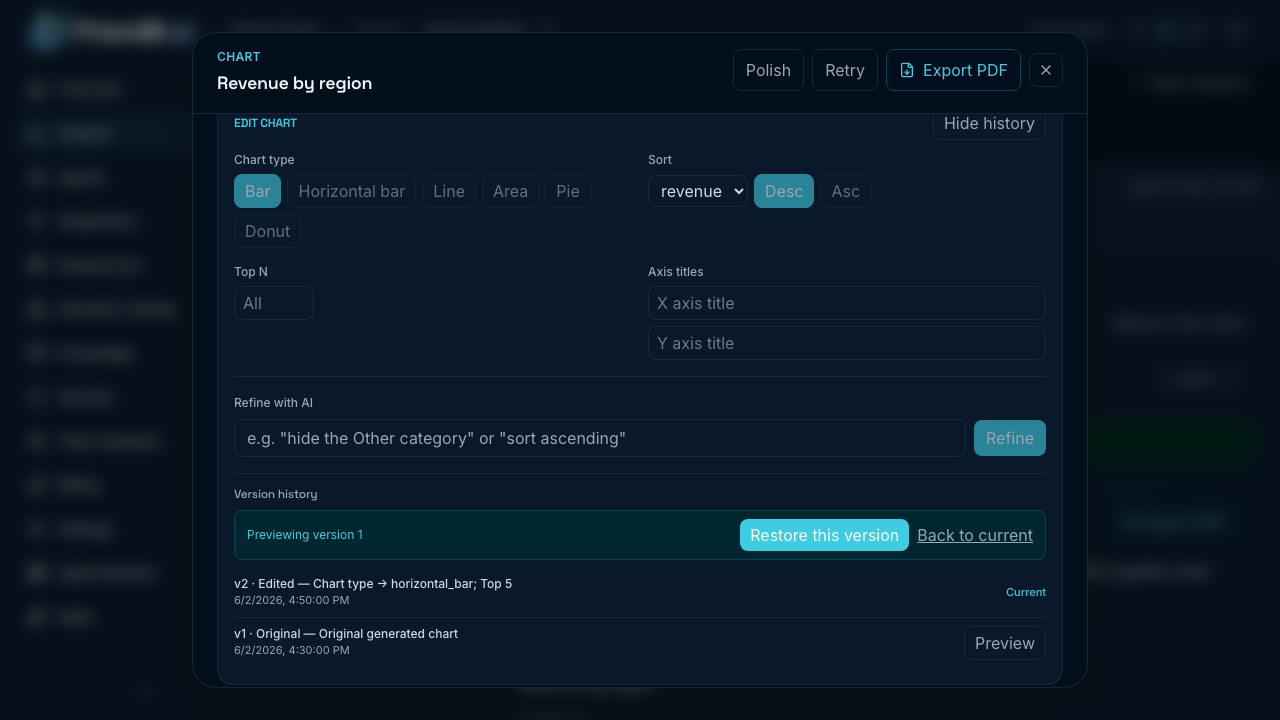Close the chart dialog with X

(1046, 70)
